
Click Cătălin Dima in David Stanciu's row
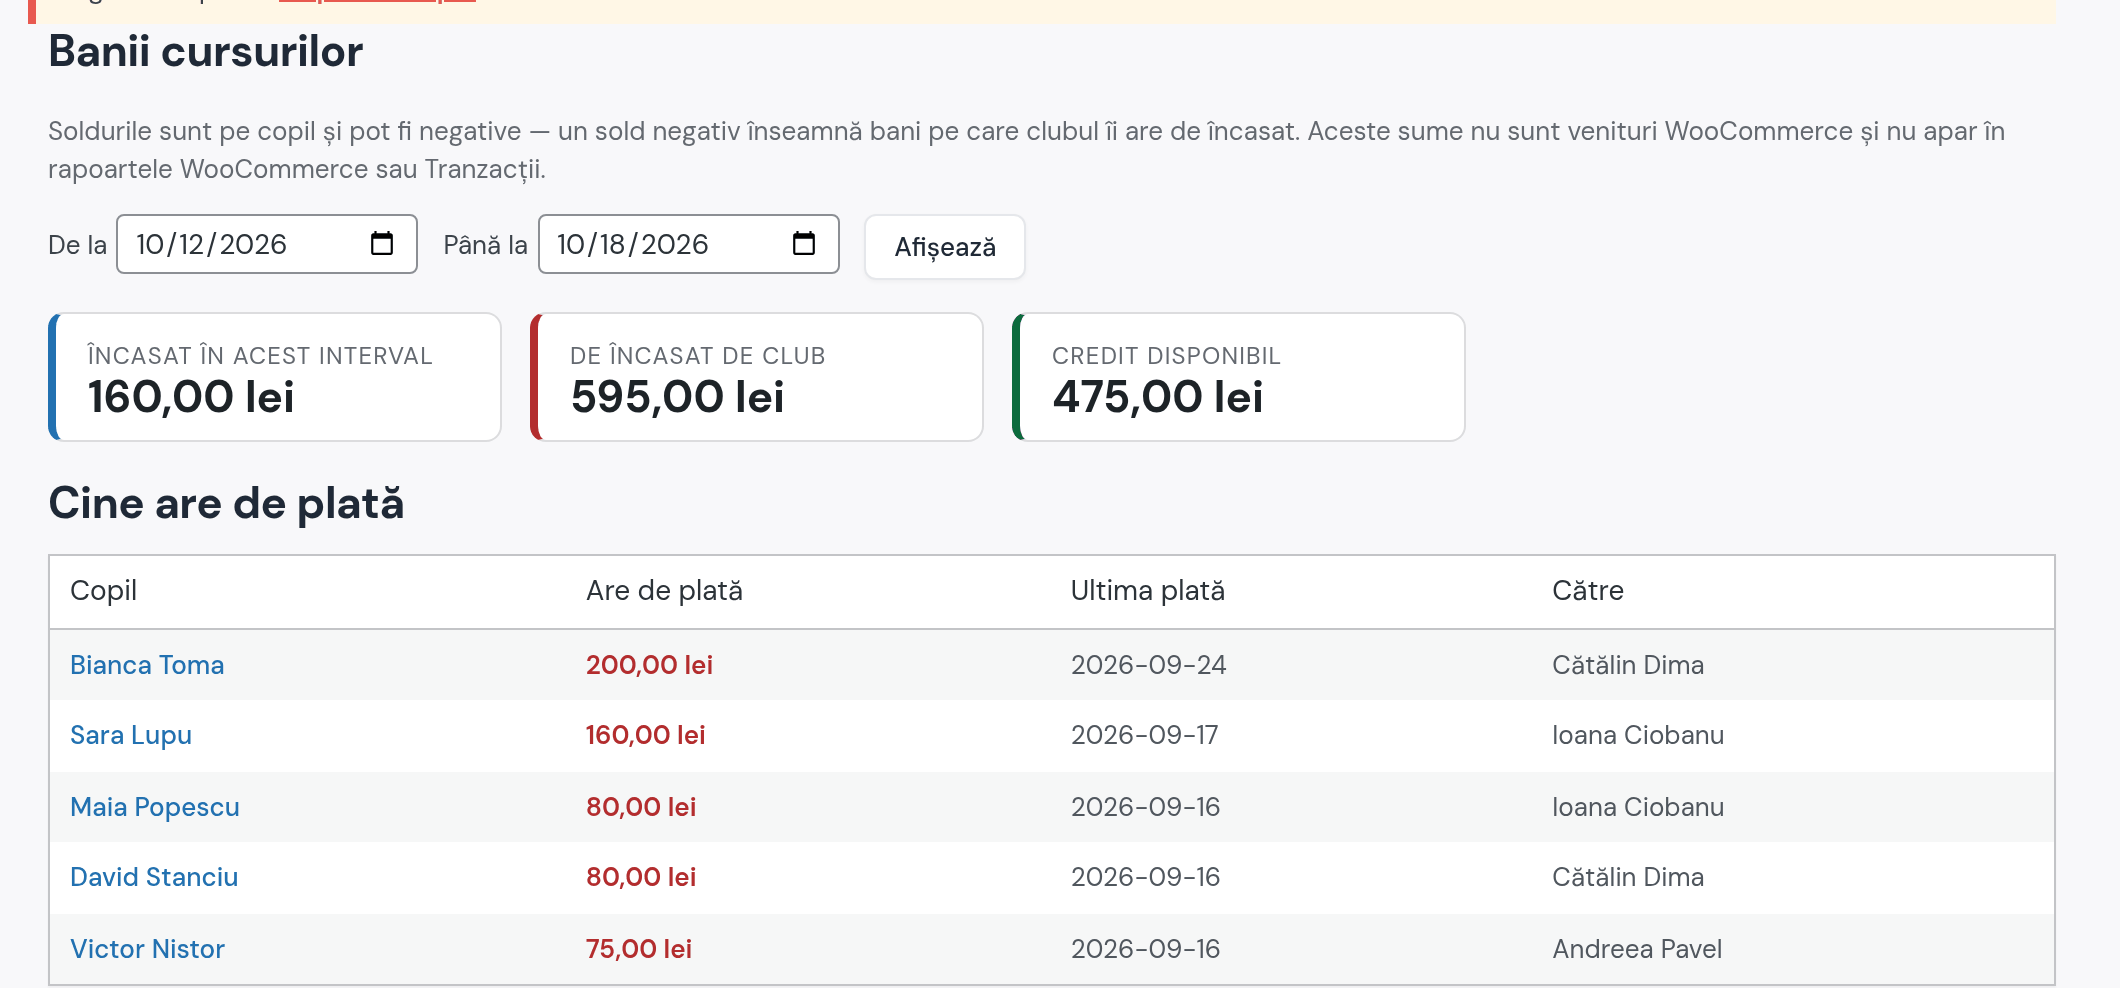(1628, 877)
